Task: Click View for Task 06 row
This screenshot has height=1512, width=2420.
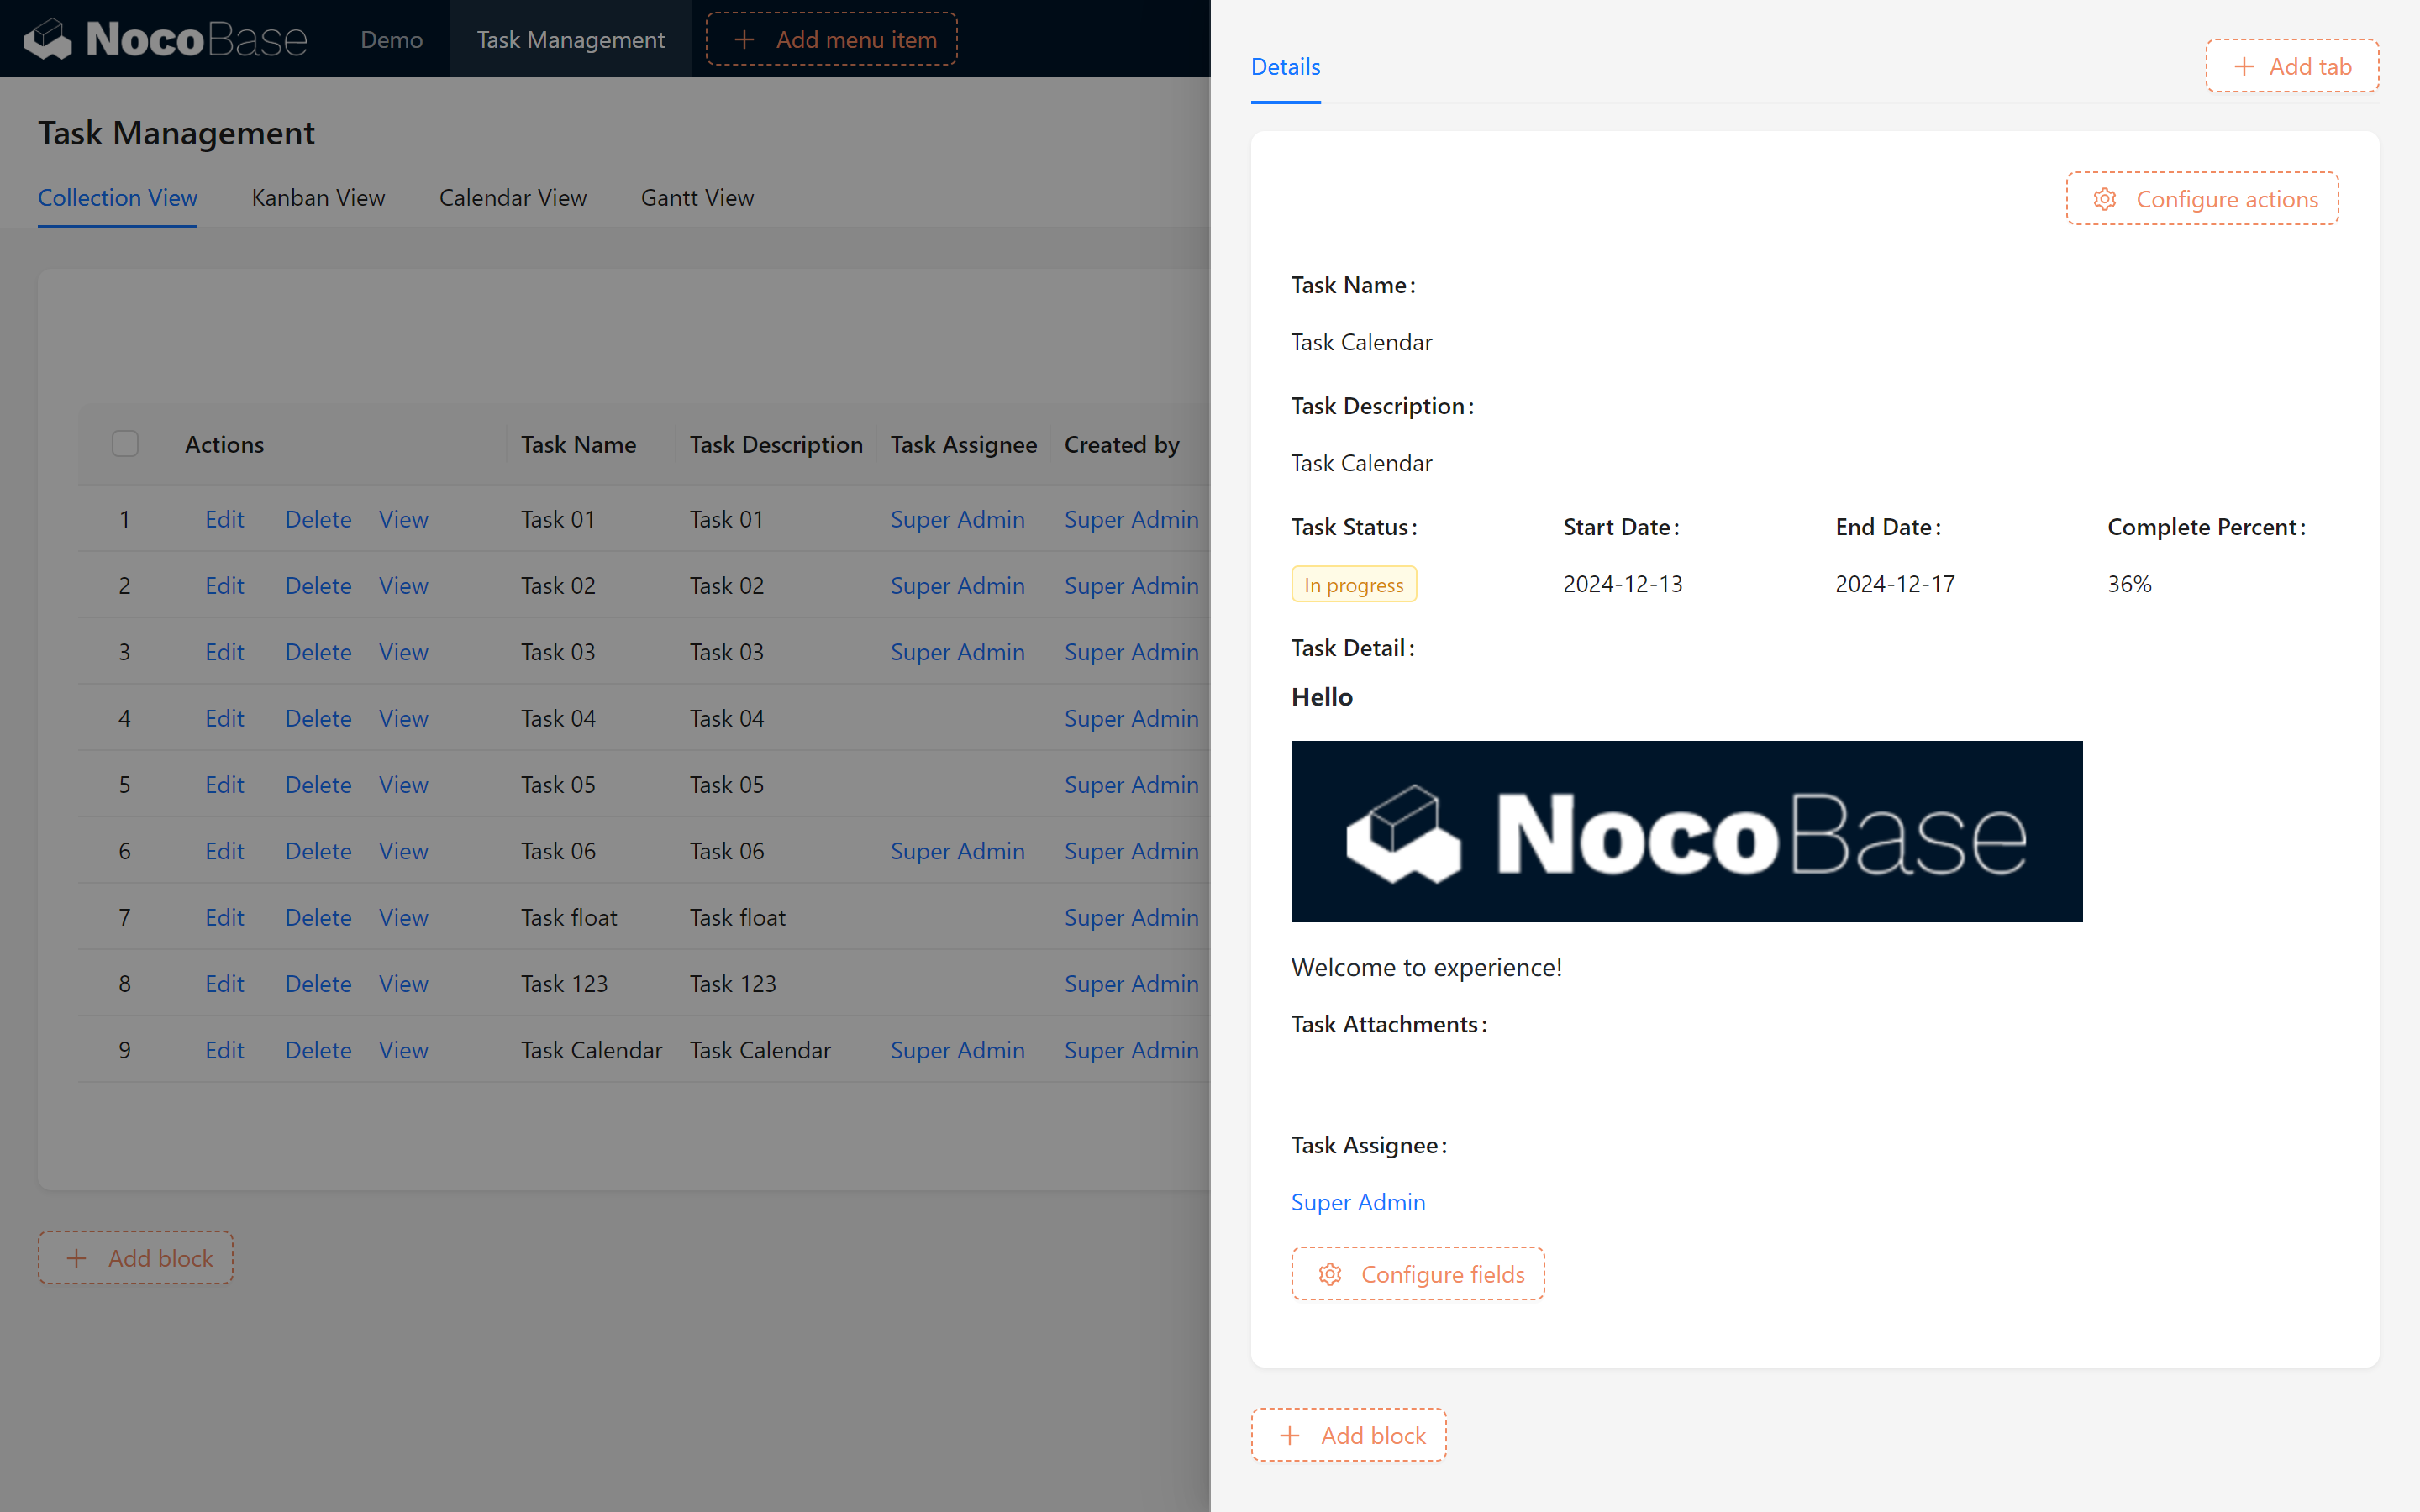Action: tap(403, 851)
